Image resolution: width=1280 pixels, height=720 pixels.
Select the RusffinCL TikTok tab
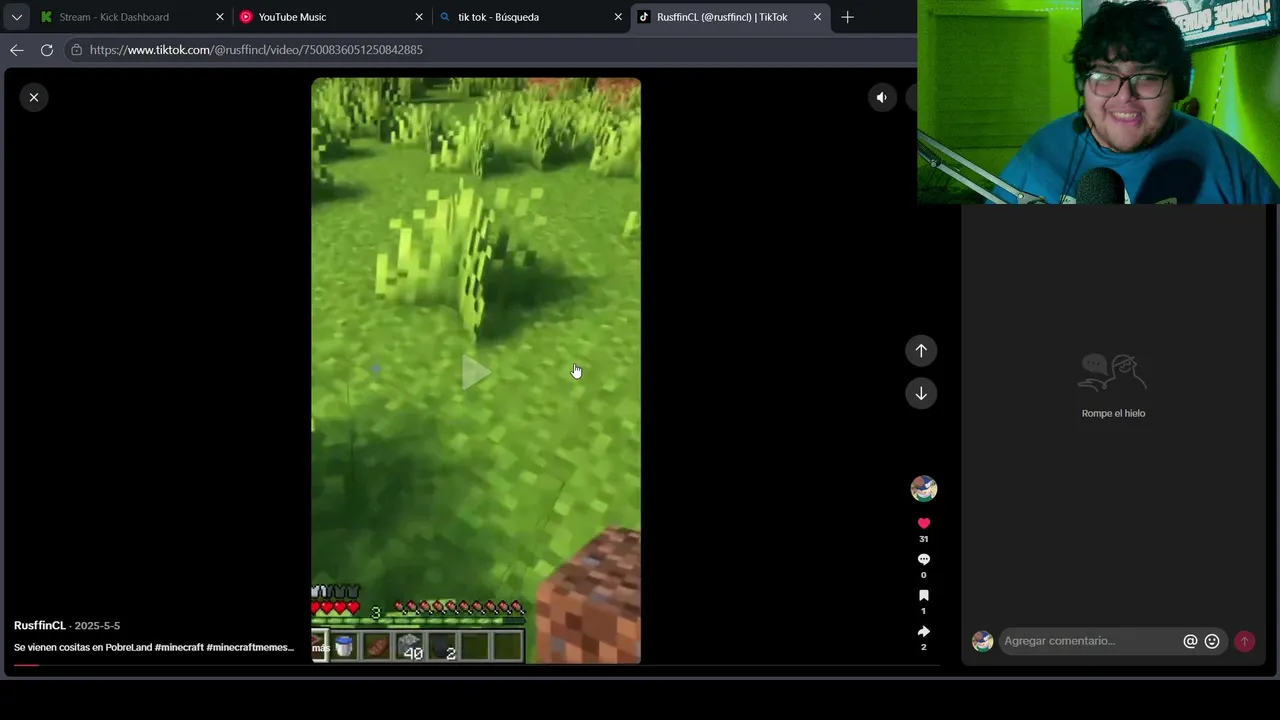(730, 17)
